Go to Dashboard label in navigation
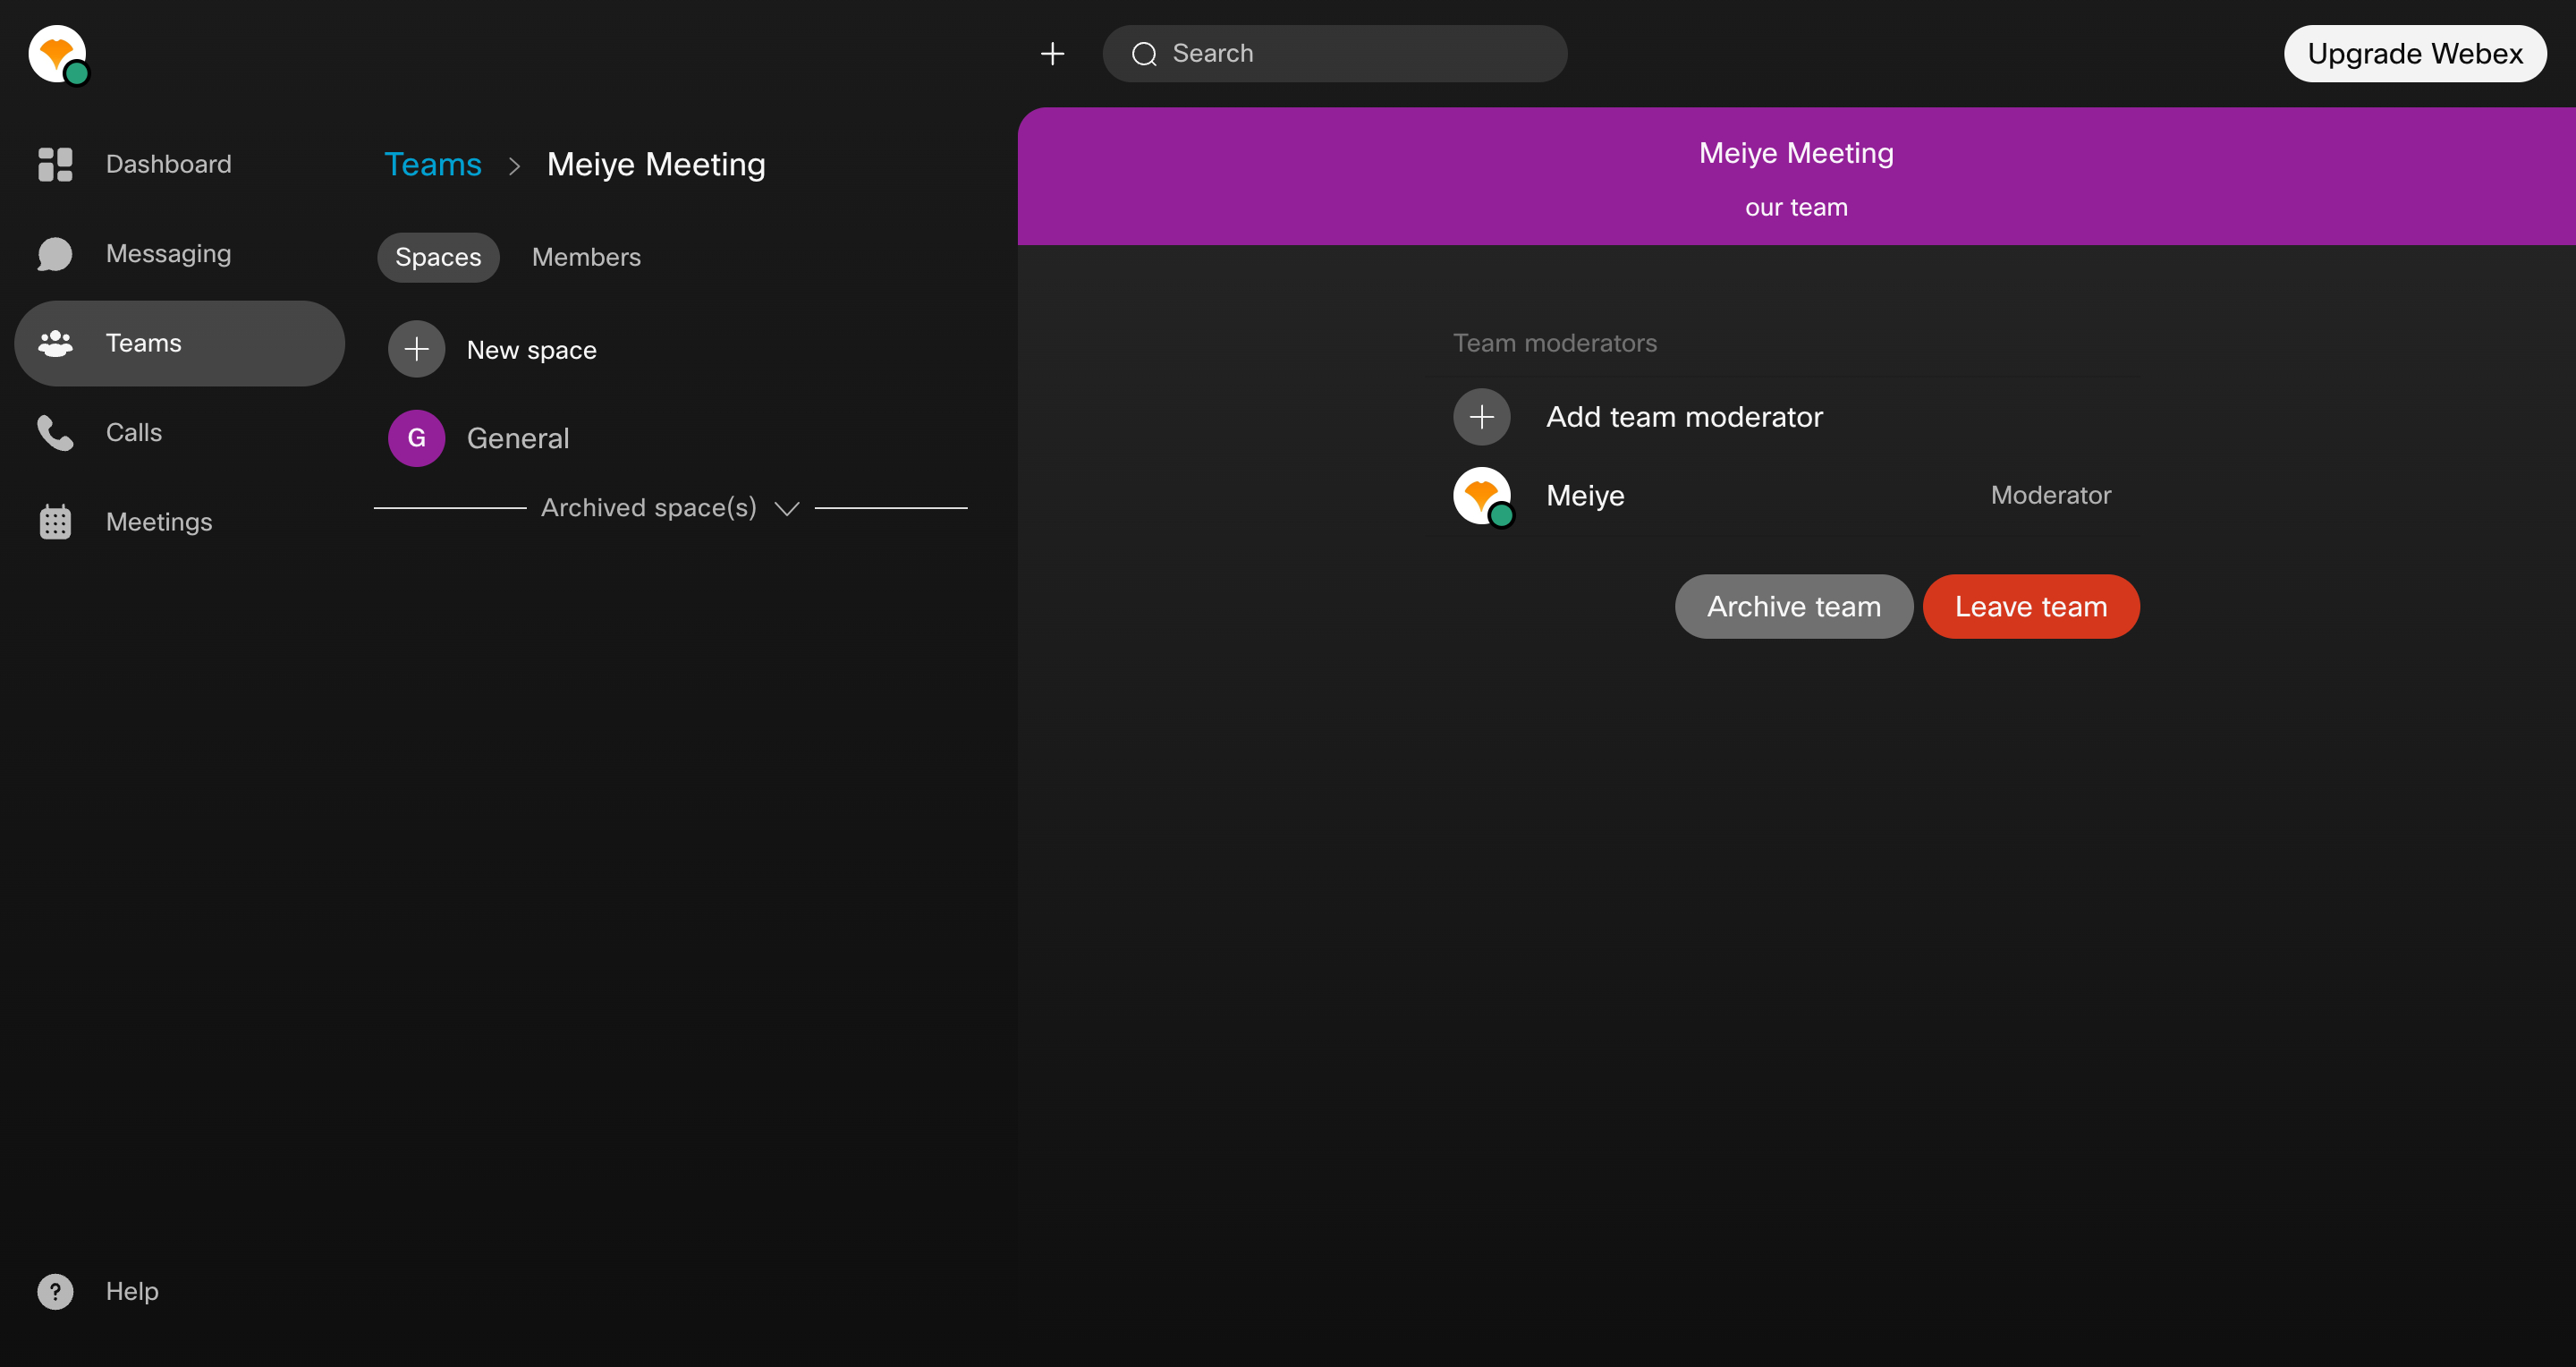2576x1367 pixels. point(169,164)
